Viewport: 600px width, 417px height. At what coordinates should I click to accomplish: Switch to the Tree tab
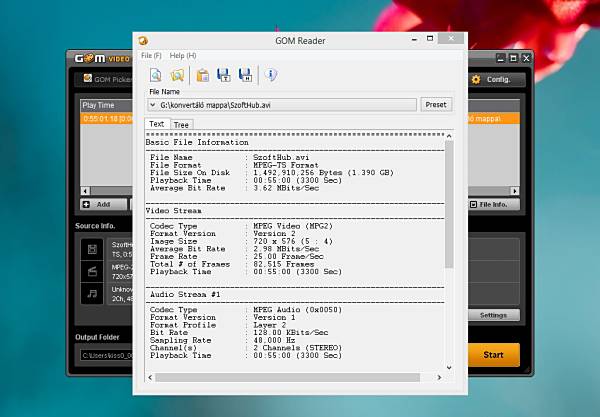[x=181, y=125]
